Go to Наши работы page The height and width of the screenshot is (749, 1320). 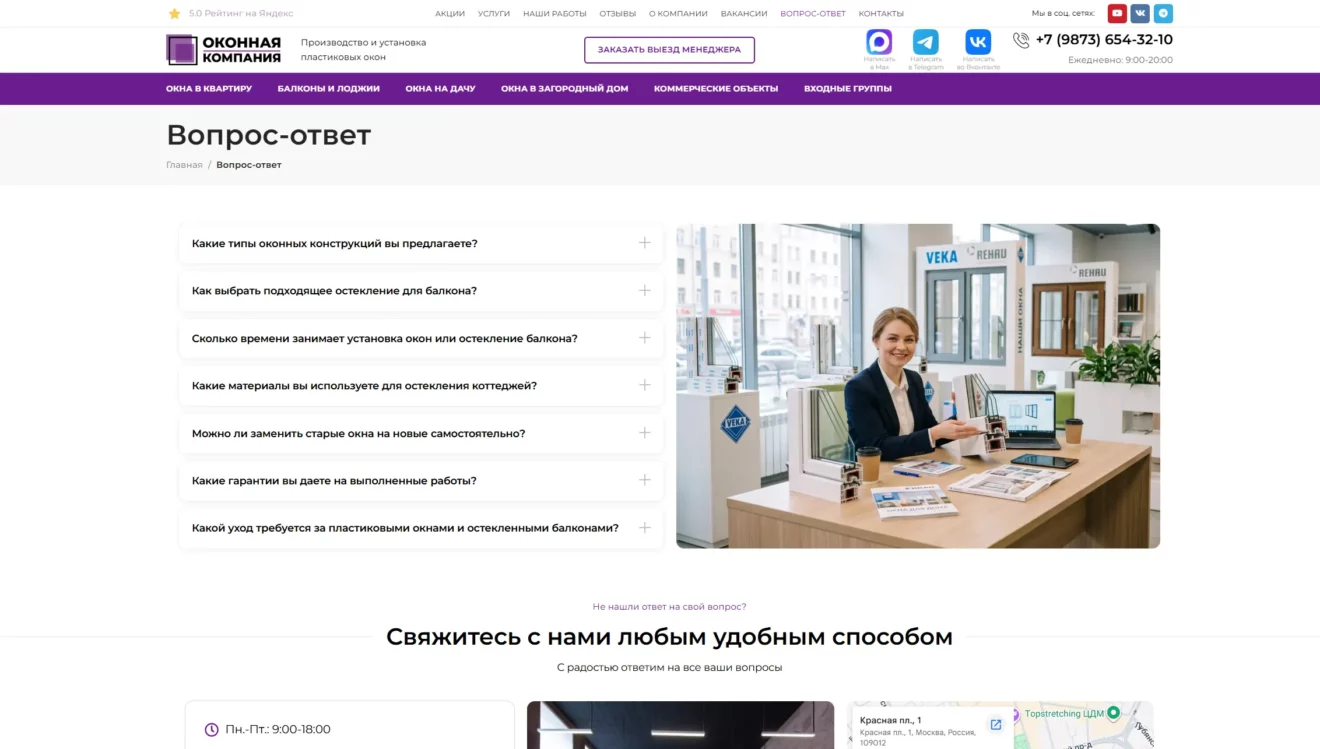click(555, 14)
